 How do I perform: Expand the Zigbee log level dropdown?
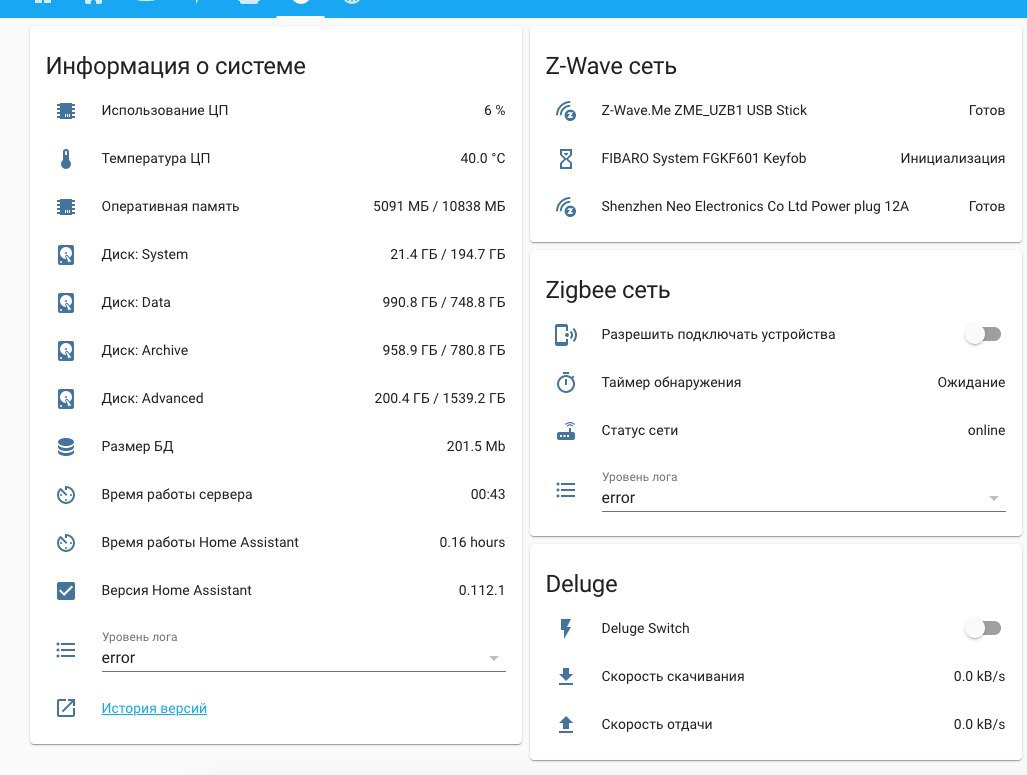pos(803,498)
